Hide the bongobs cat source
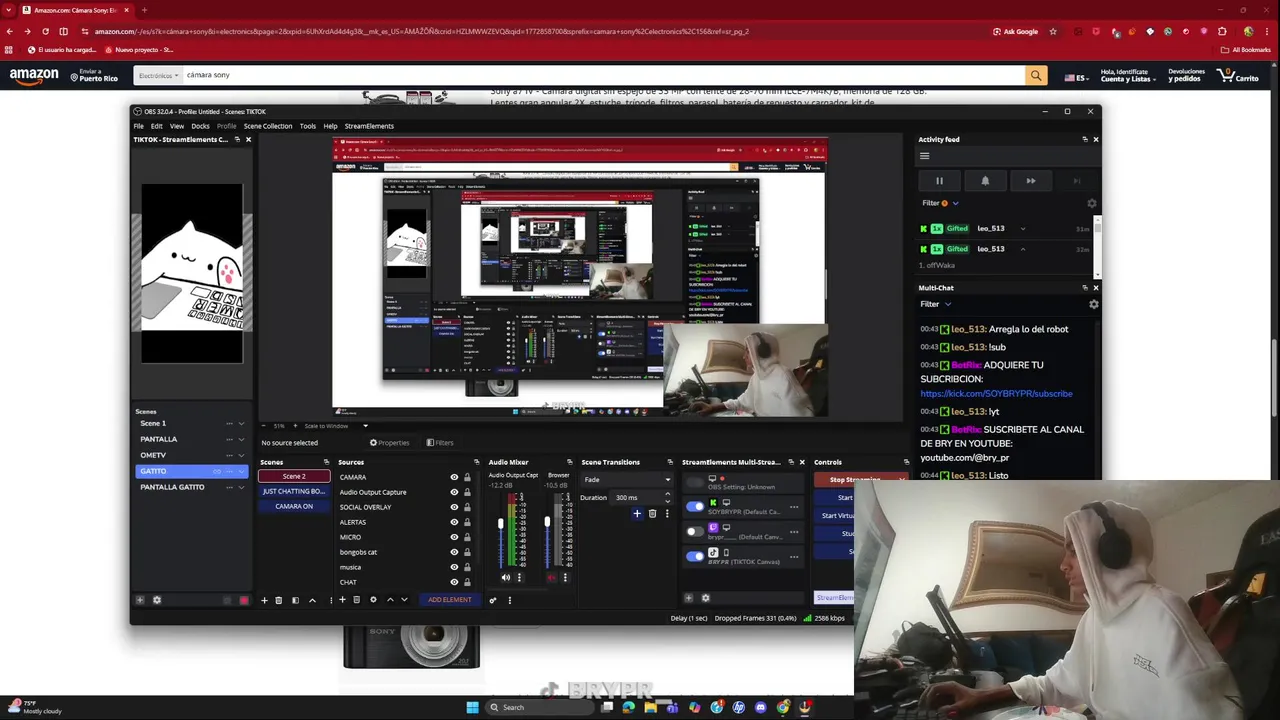 pyautogui.click(x=454, y=552)
